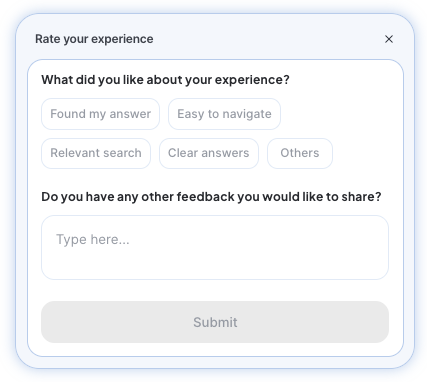
Task: Choose the Relevant search chip
Action: click(x=96, y=153)
